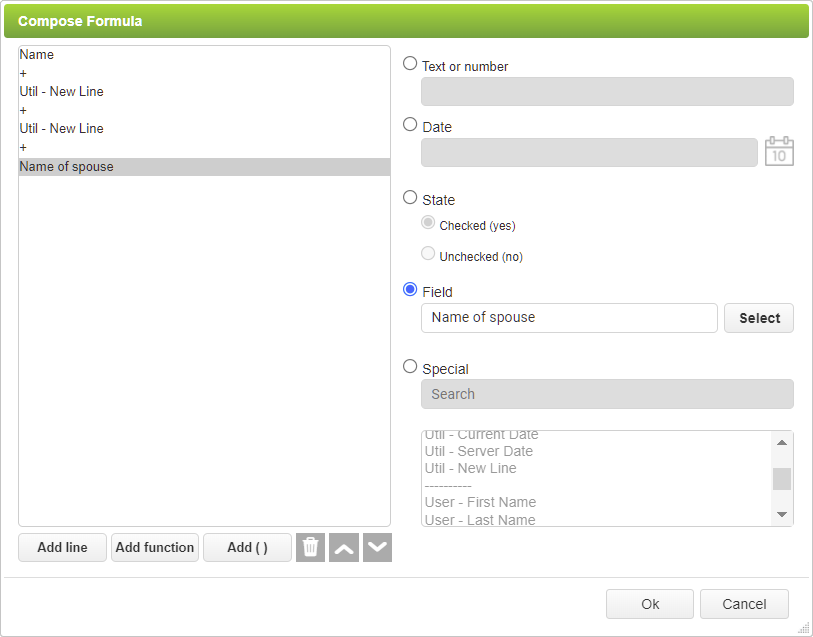The height and width of the screenshot is (637, 813).
Task: Click the Select field button
Action: click(759, 318)
